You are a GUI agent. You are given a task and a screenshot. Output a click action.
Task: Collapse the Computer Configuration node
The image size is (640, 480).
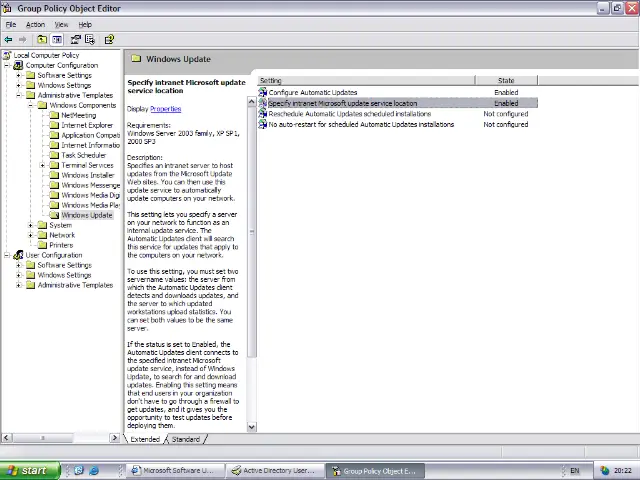[7, 65]
